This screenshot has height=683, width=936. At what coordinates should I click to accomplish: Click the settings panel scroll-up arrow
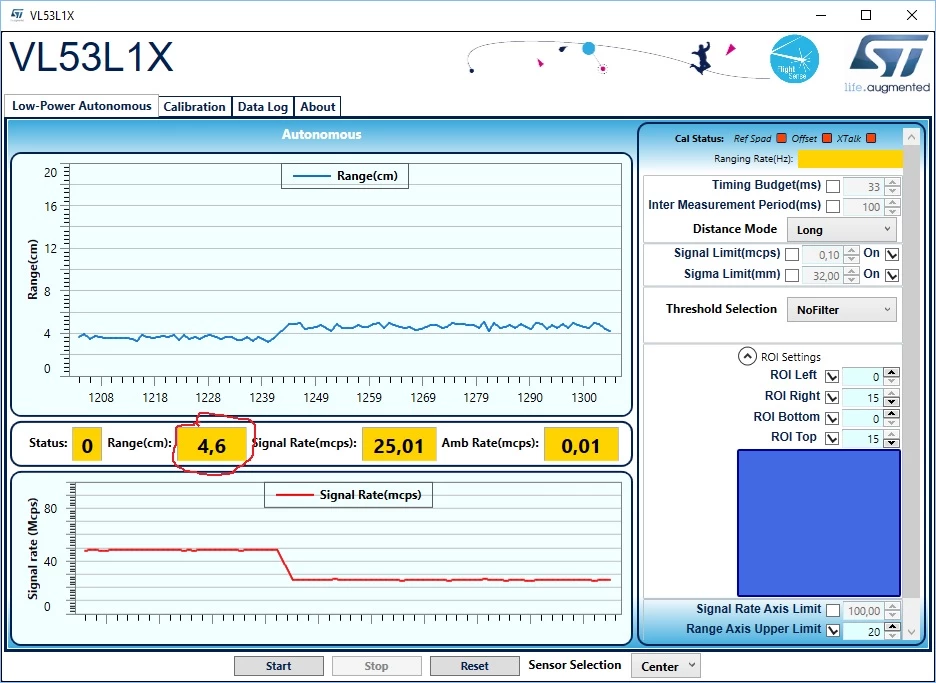(x=911, y=137)
